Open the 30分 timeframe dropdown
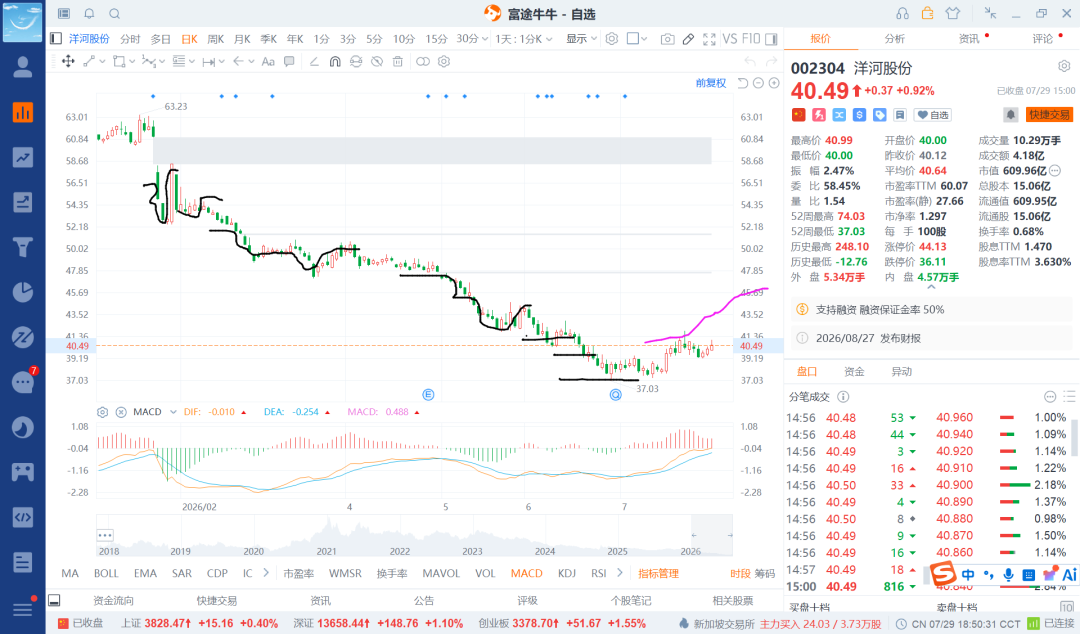Viewport: 1080px width, 634px height. tap(472, 39)
